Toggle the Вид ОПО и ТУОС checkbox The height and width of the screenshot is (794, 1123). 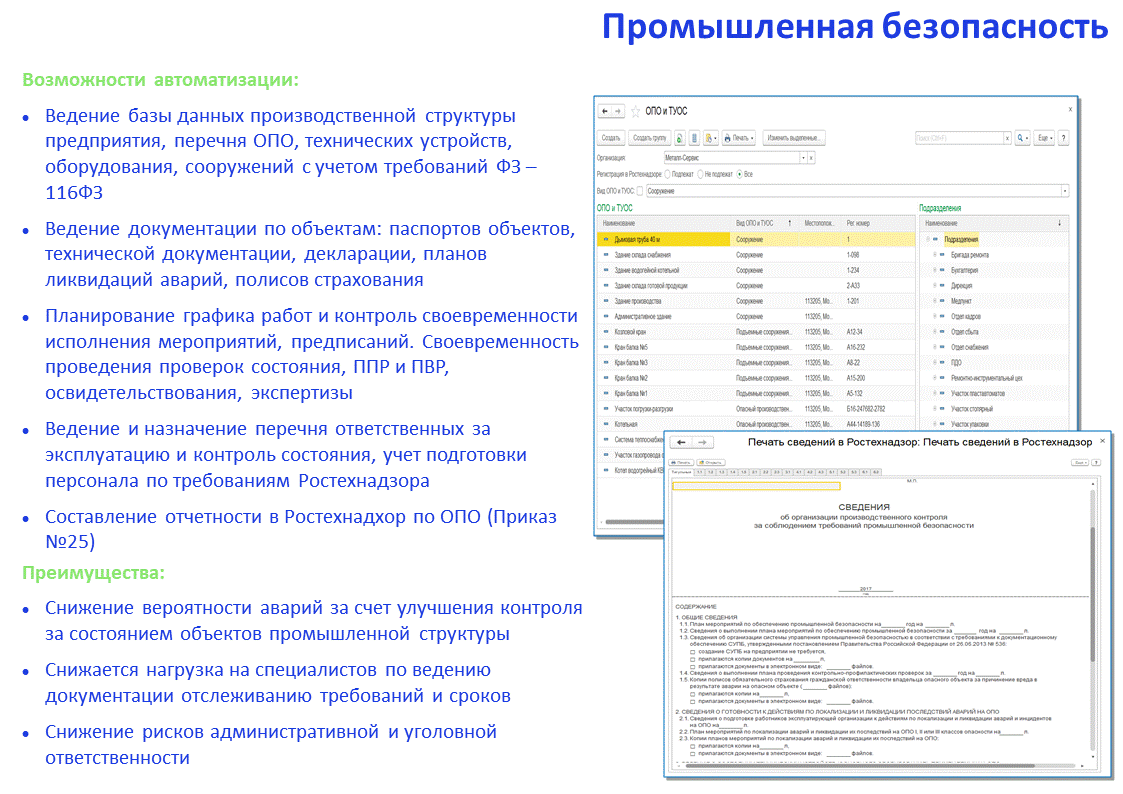640,191
